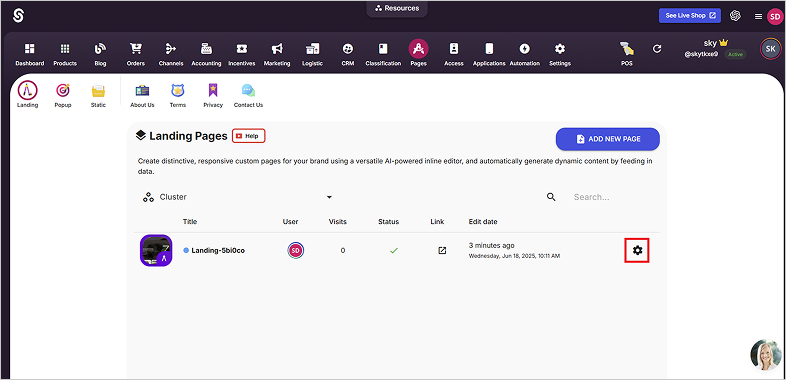The image size is (786, 380).
Task: Expand the Cluster dropdown
Action: 238,197
